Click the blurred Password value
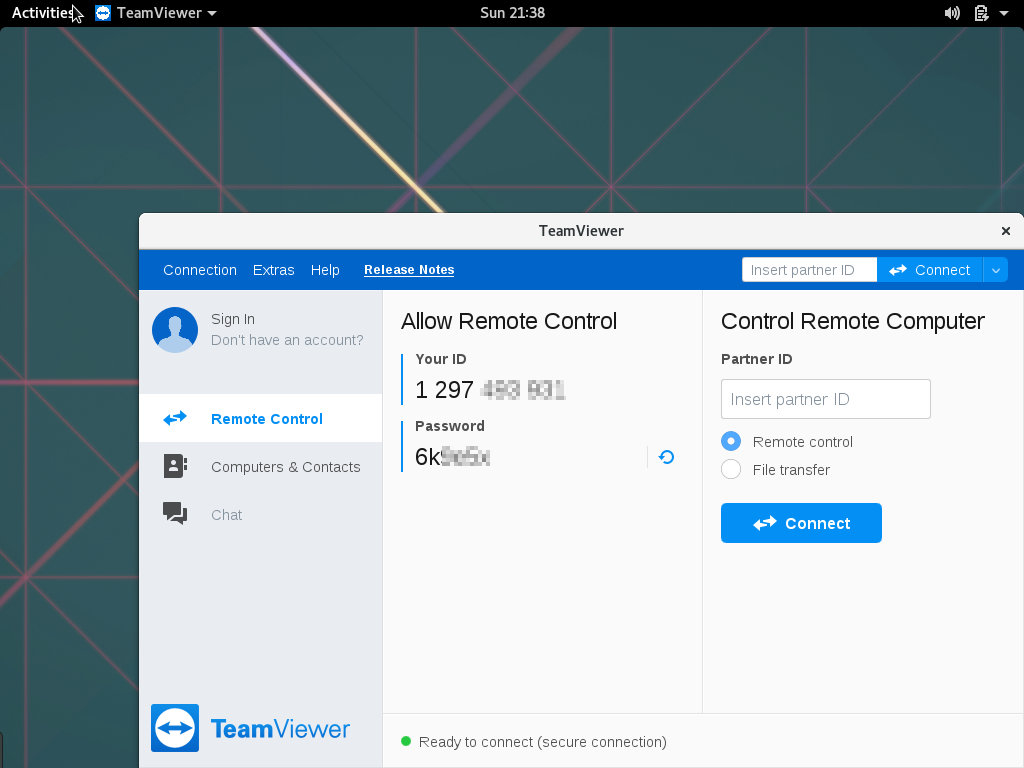The width and height of the screenshot is (1024, 768). [453, 456]
